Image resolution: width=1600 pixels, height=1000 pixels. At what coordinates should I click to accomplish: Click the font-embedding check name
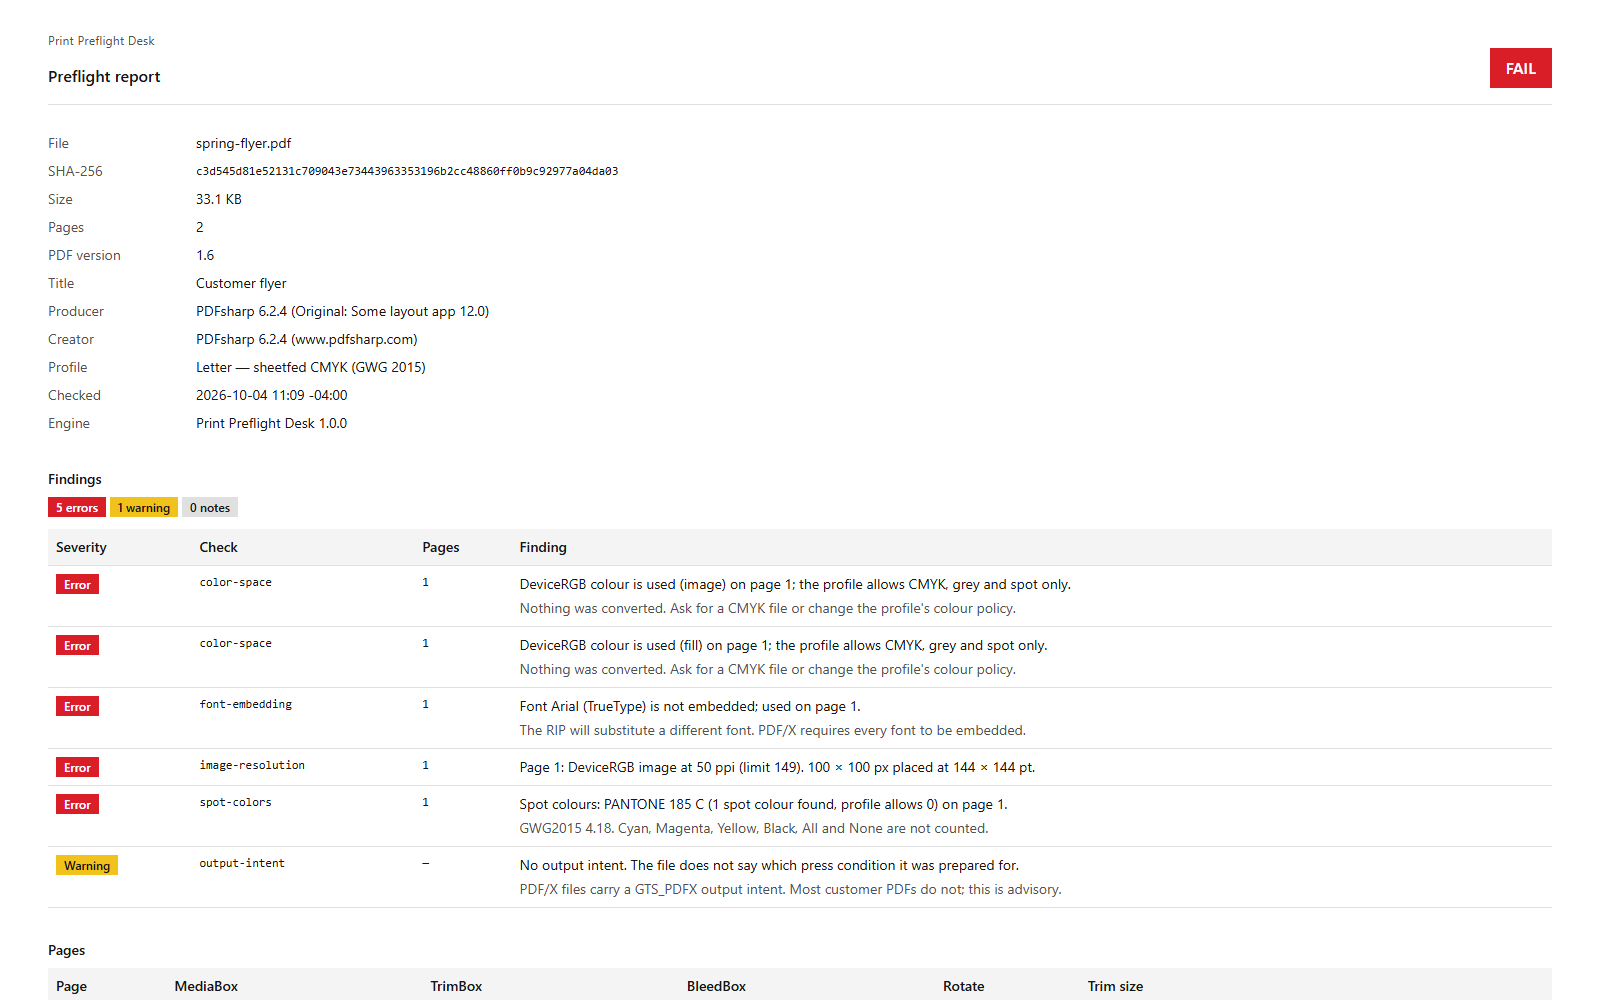[246, 704]
